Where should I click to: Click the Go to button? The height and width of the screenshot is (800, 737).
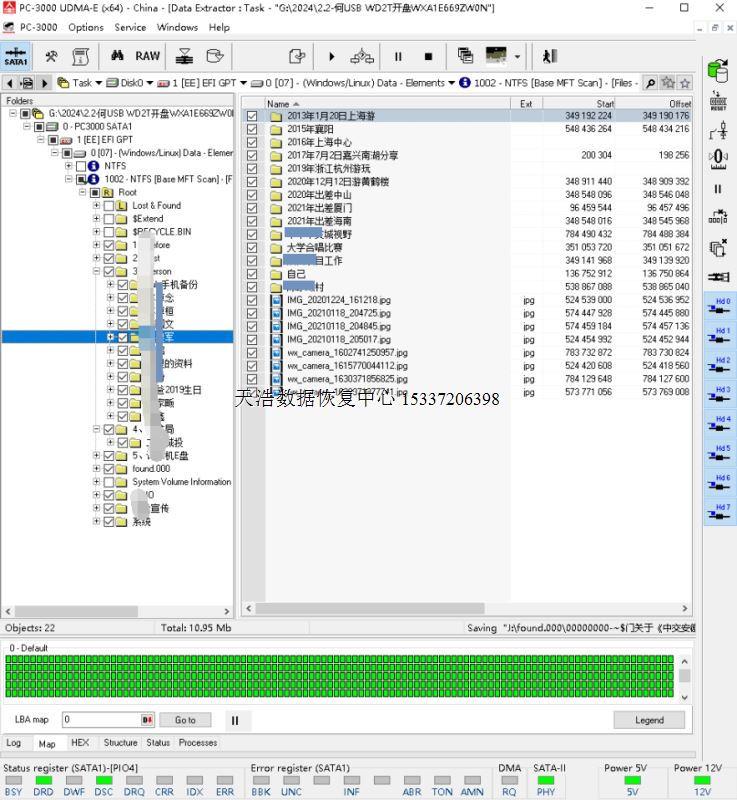(185, 720)
